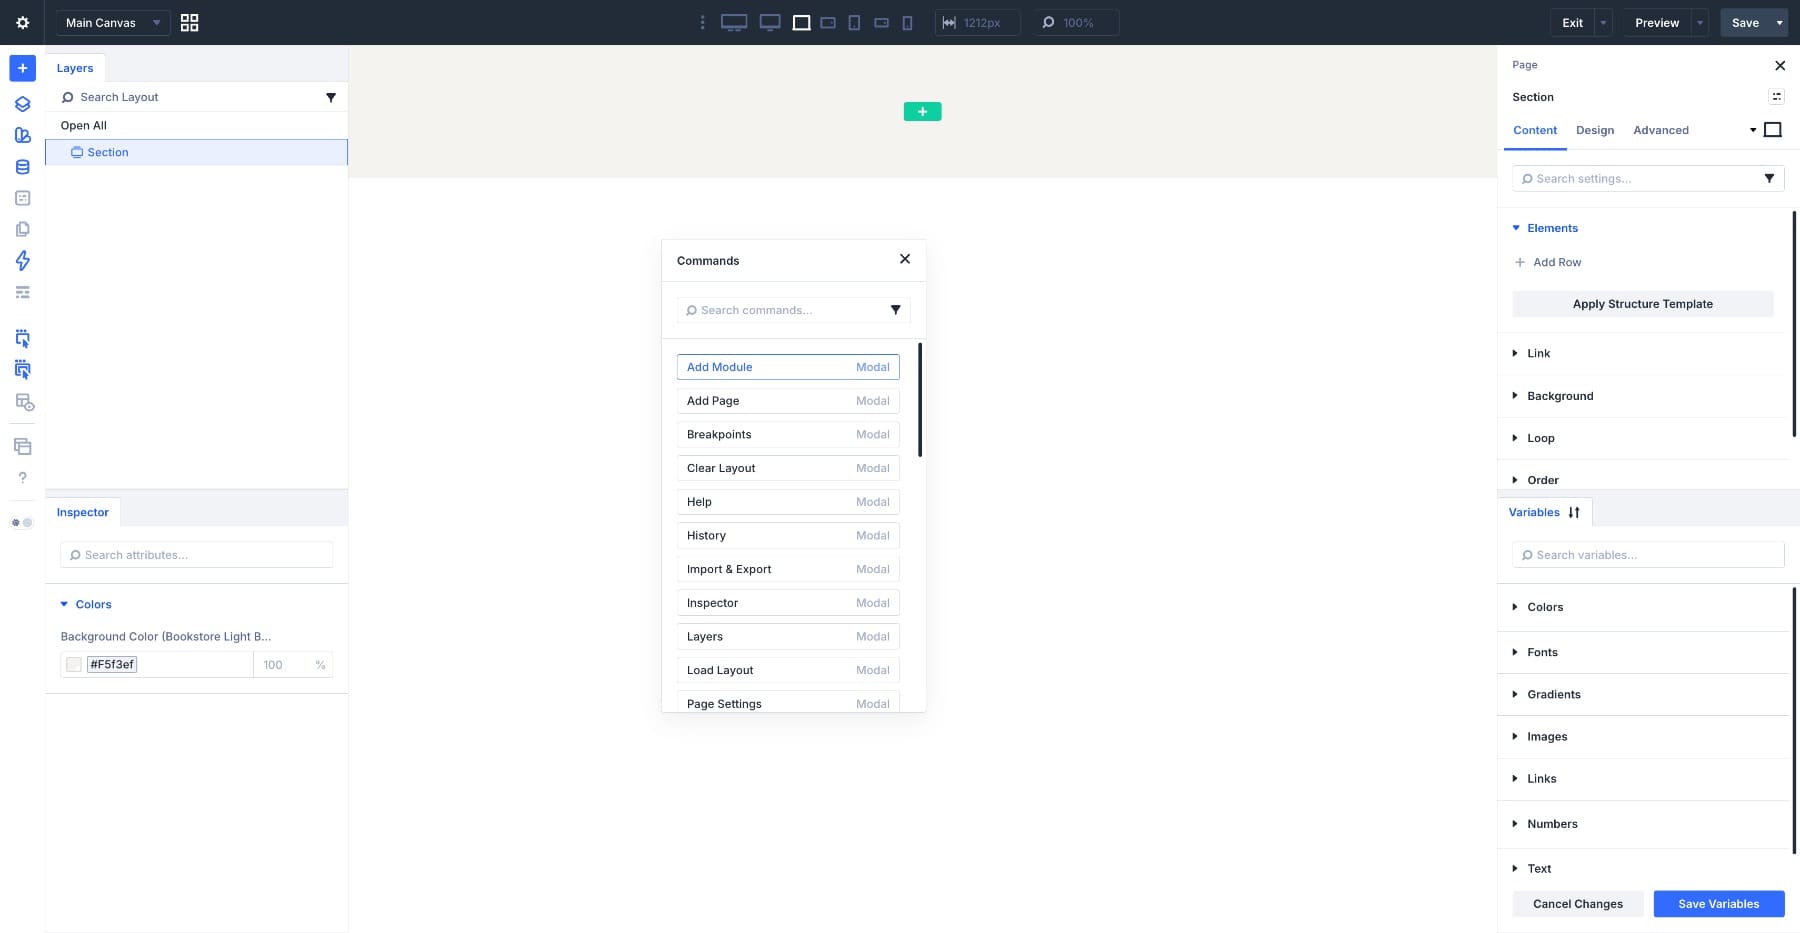Screen dimensions: 1800x933
Task: Open filter in Search commands field
Action: [895, 310]
